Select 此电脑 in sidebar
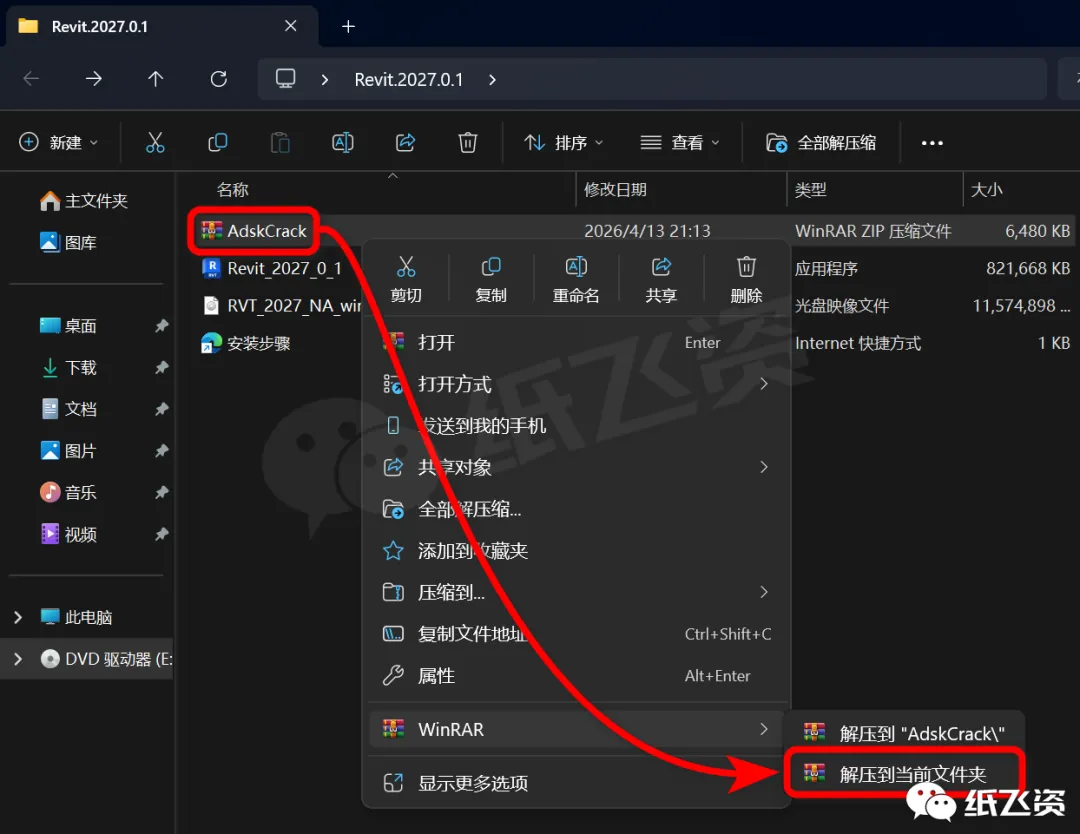The image size is (1080, 834). (x=76, y=617)
